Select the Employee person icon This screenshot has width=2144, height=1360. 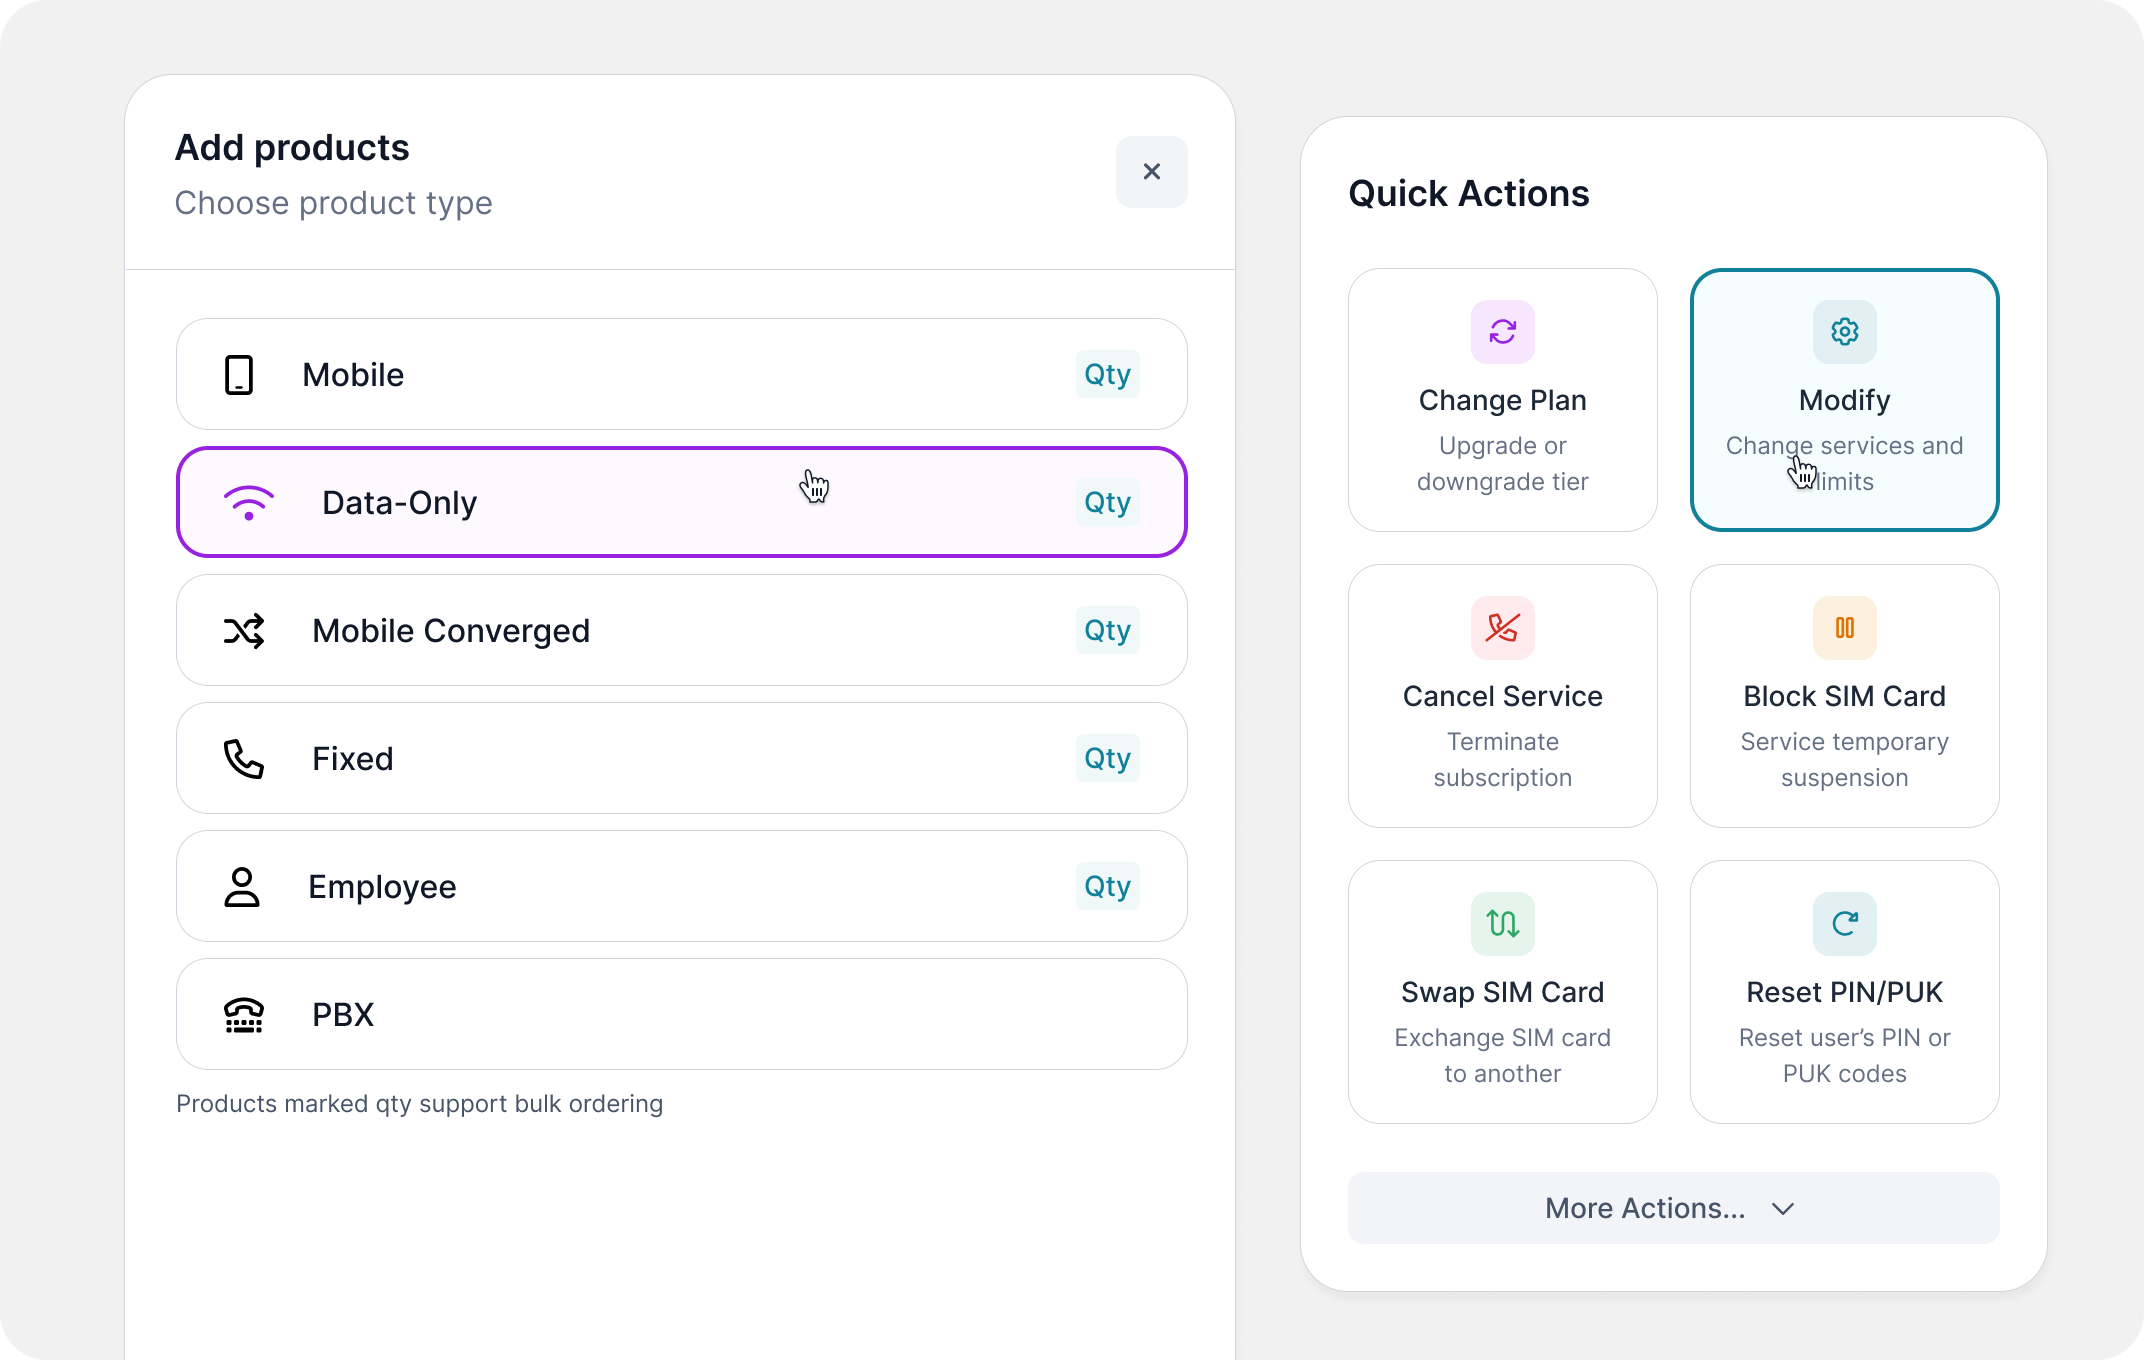tap(242, 886)
